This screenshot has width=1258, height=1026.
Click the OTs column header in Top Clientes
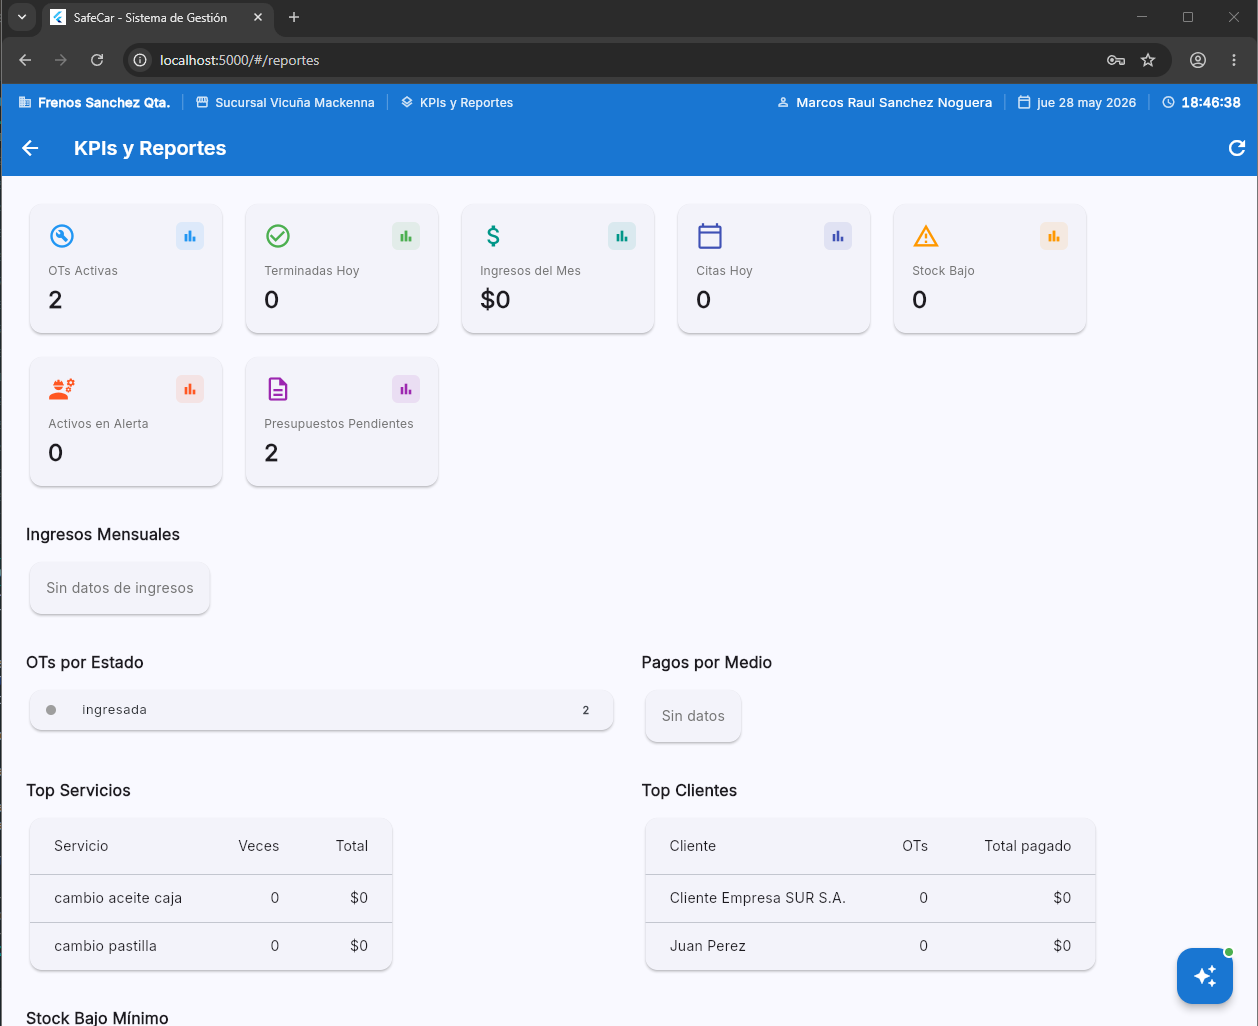pyautogui.click(x=915, y=846)
